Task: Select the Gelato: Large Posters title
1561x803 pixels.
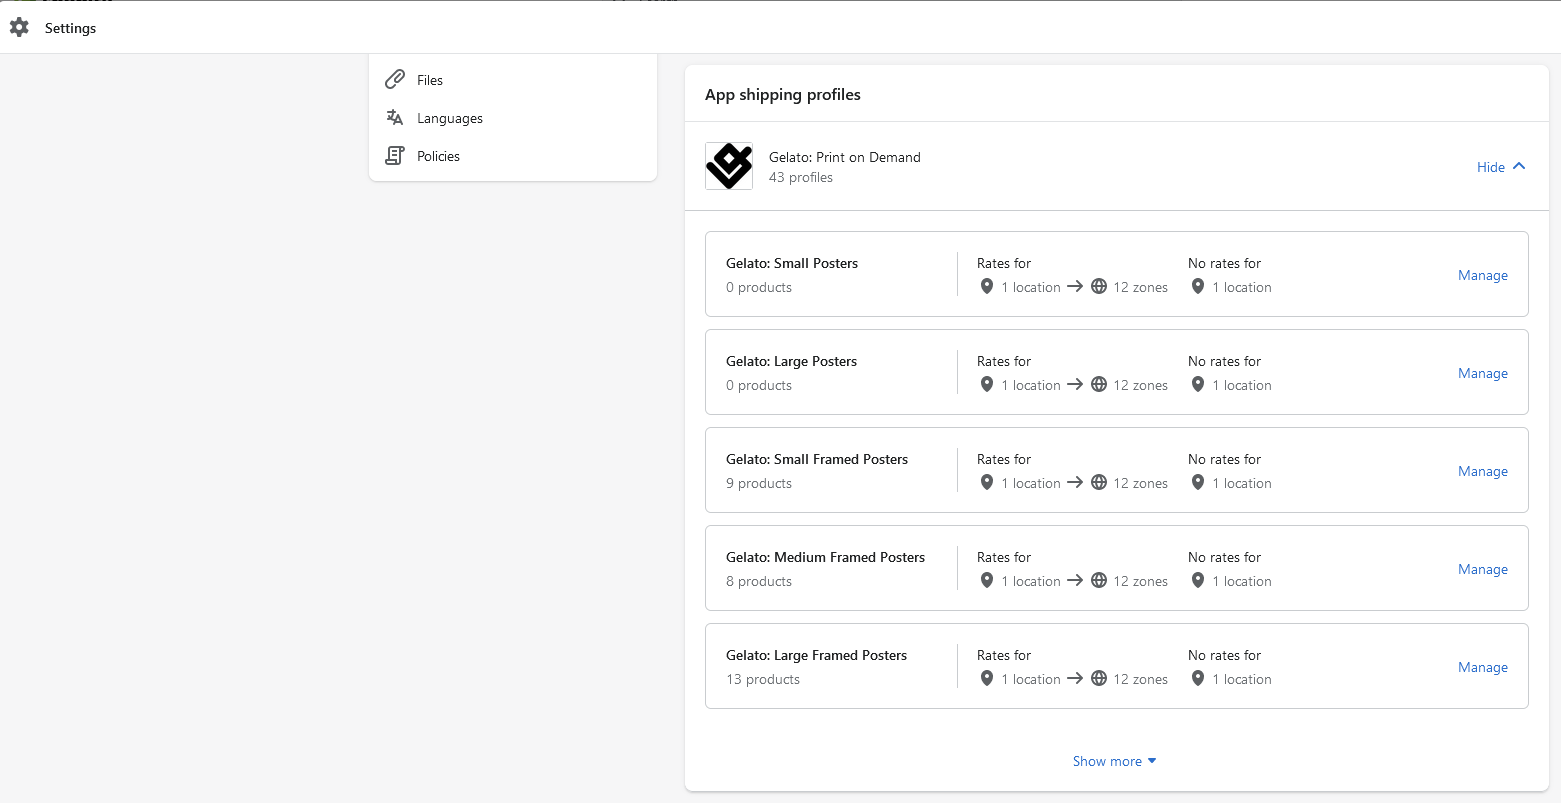Action: [x=792, y=361]
